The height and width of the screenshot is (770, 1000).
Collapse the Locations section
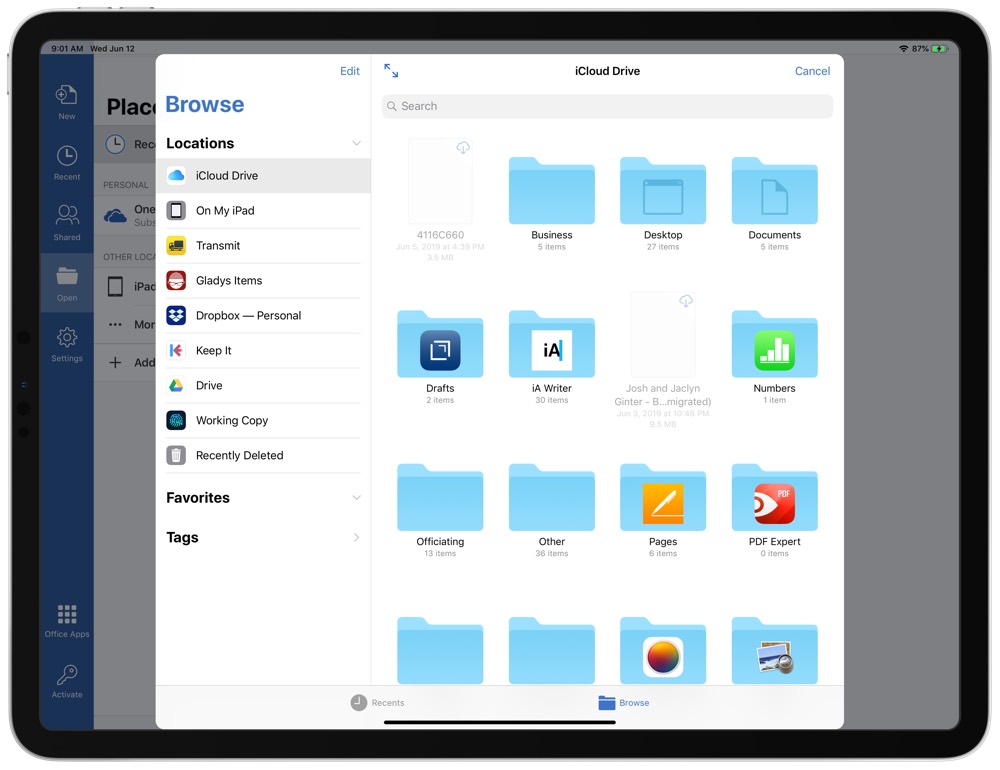[x=357, y=143]
